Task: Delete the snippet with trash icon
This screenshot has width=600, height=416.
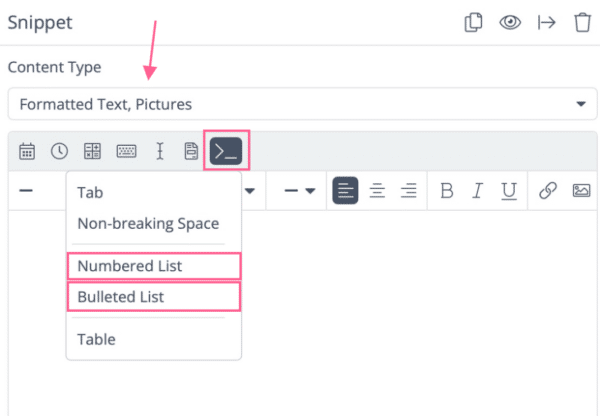Action: coord(582,22)
